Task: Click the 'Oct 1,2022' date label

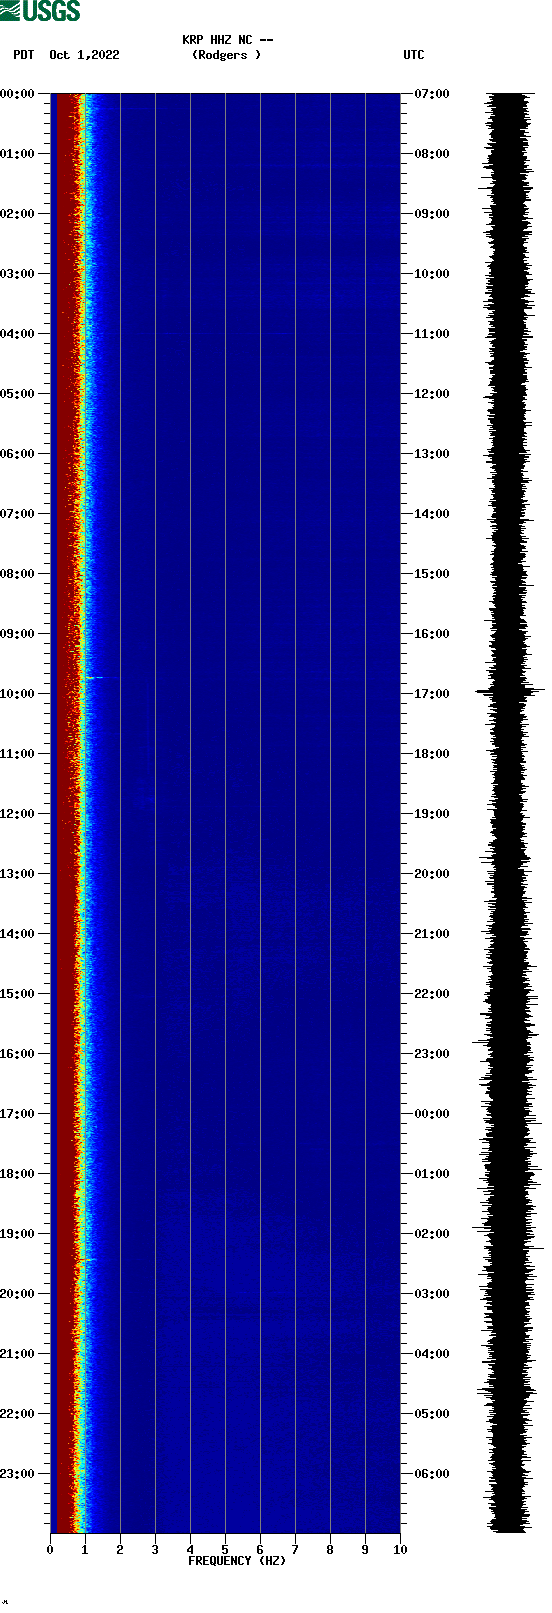Action: 84,55
